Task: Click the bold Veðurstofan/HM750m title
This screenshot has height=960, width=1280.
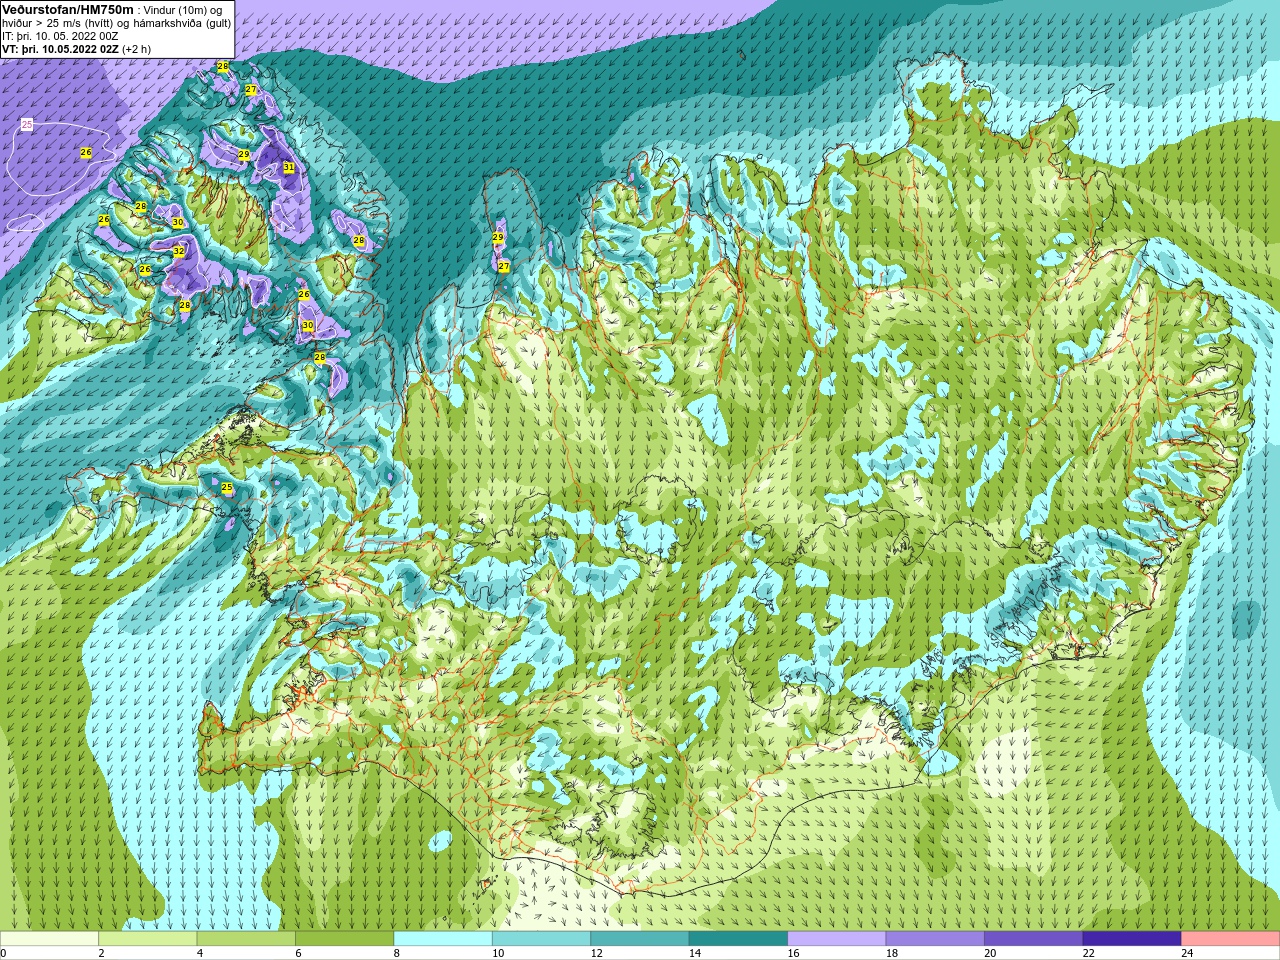Action: (x=68, y=9)
